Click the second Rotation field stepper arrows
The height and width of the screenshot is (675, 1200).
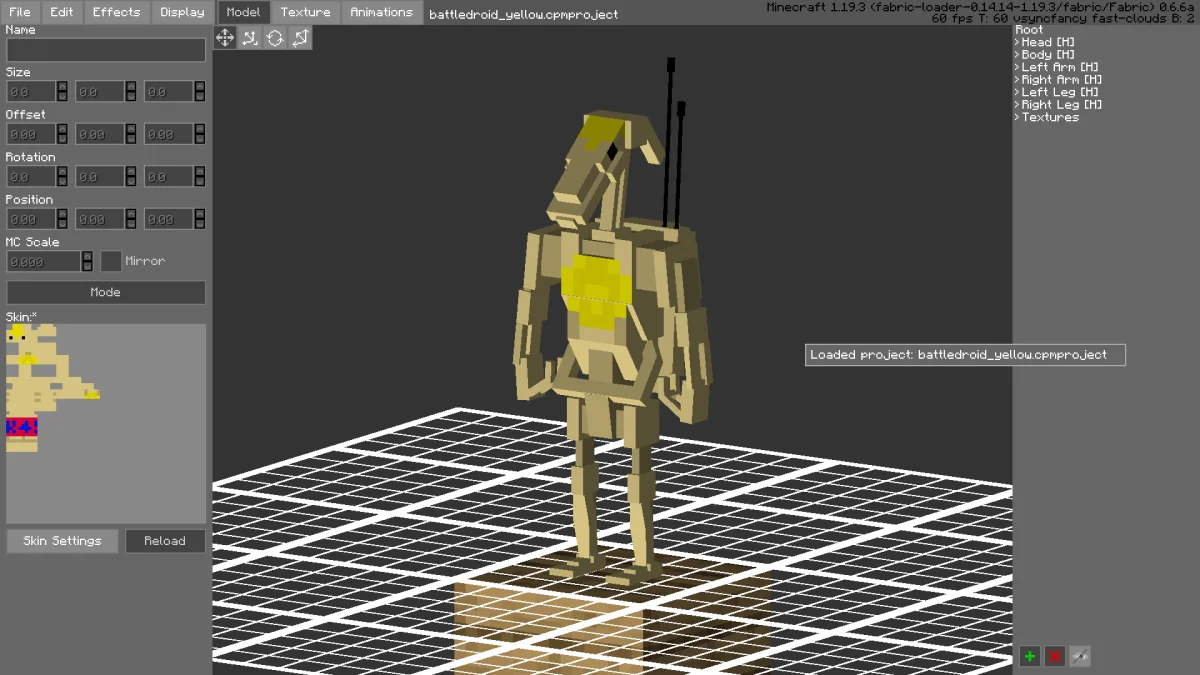(131, 177)
